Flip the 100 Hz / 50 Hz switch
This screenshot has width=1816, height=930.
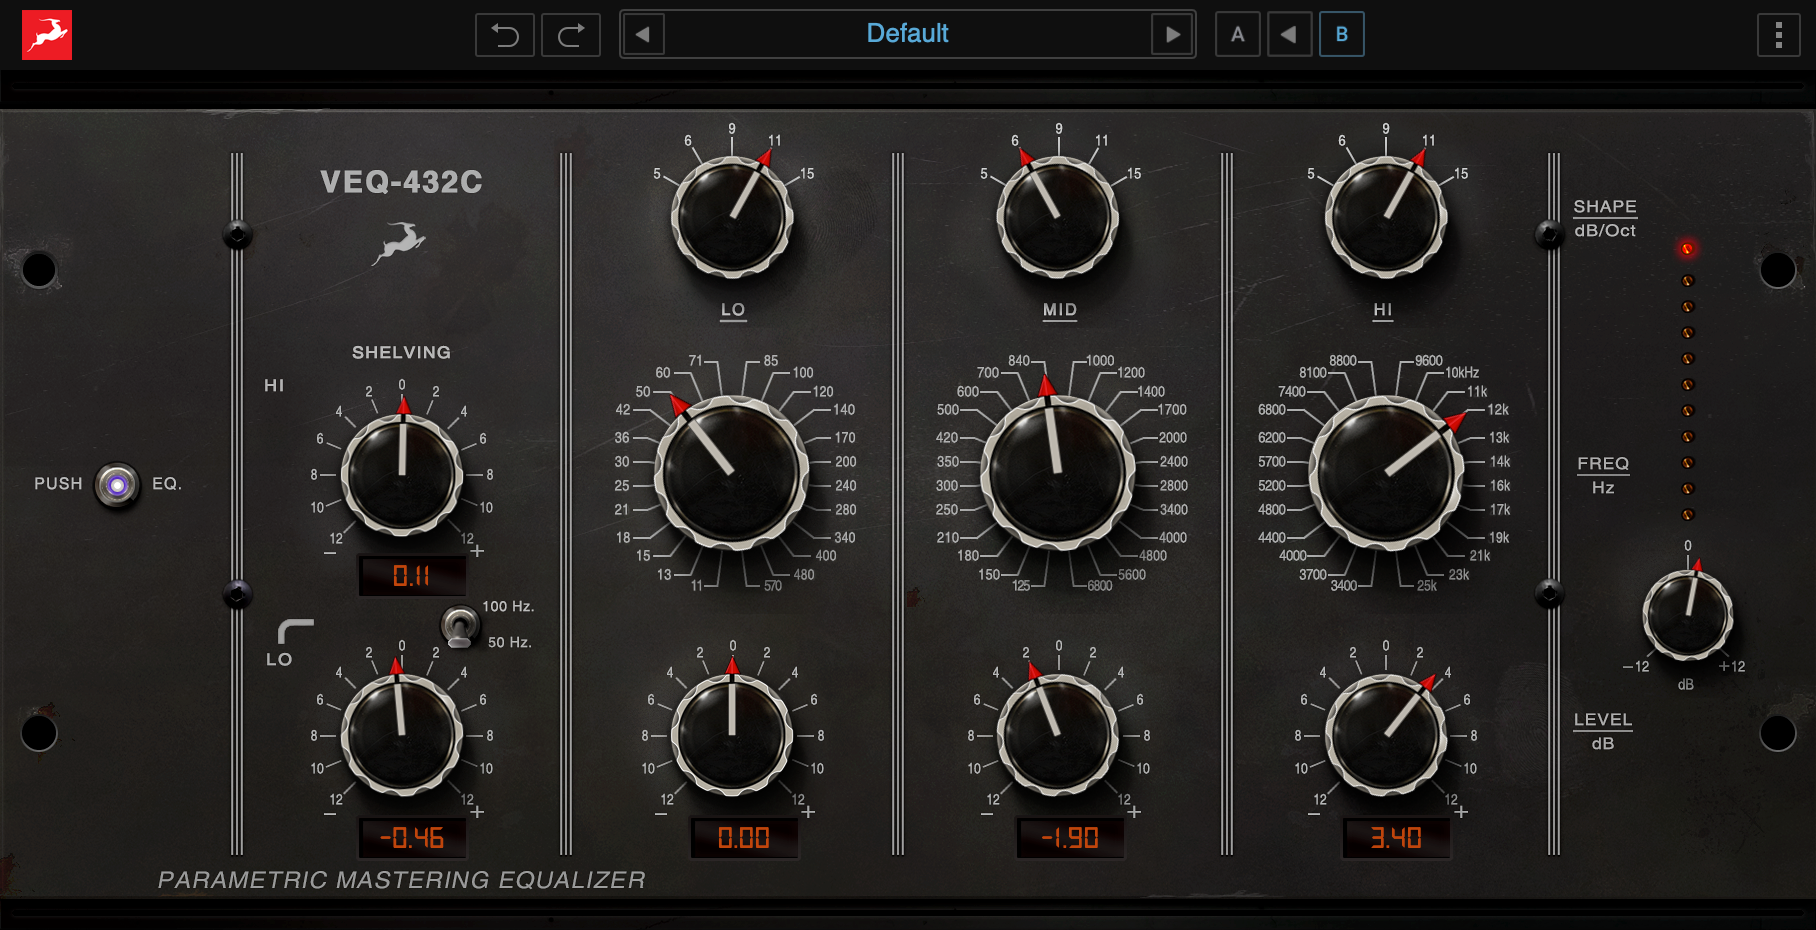[459, 627]
